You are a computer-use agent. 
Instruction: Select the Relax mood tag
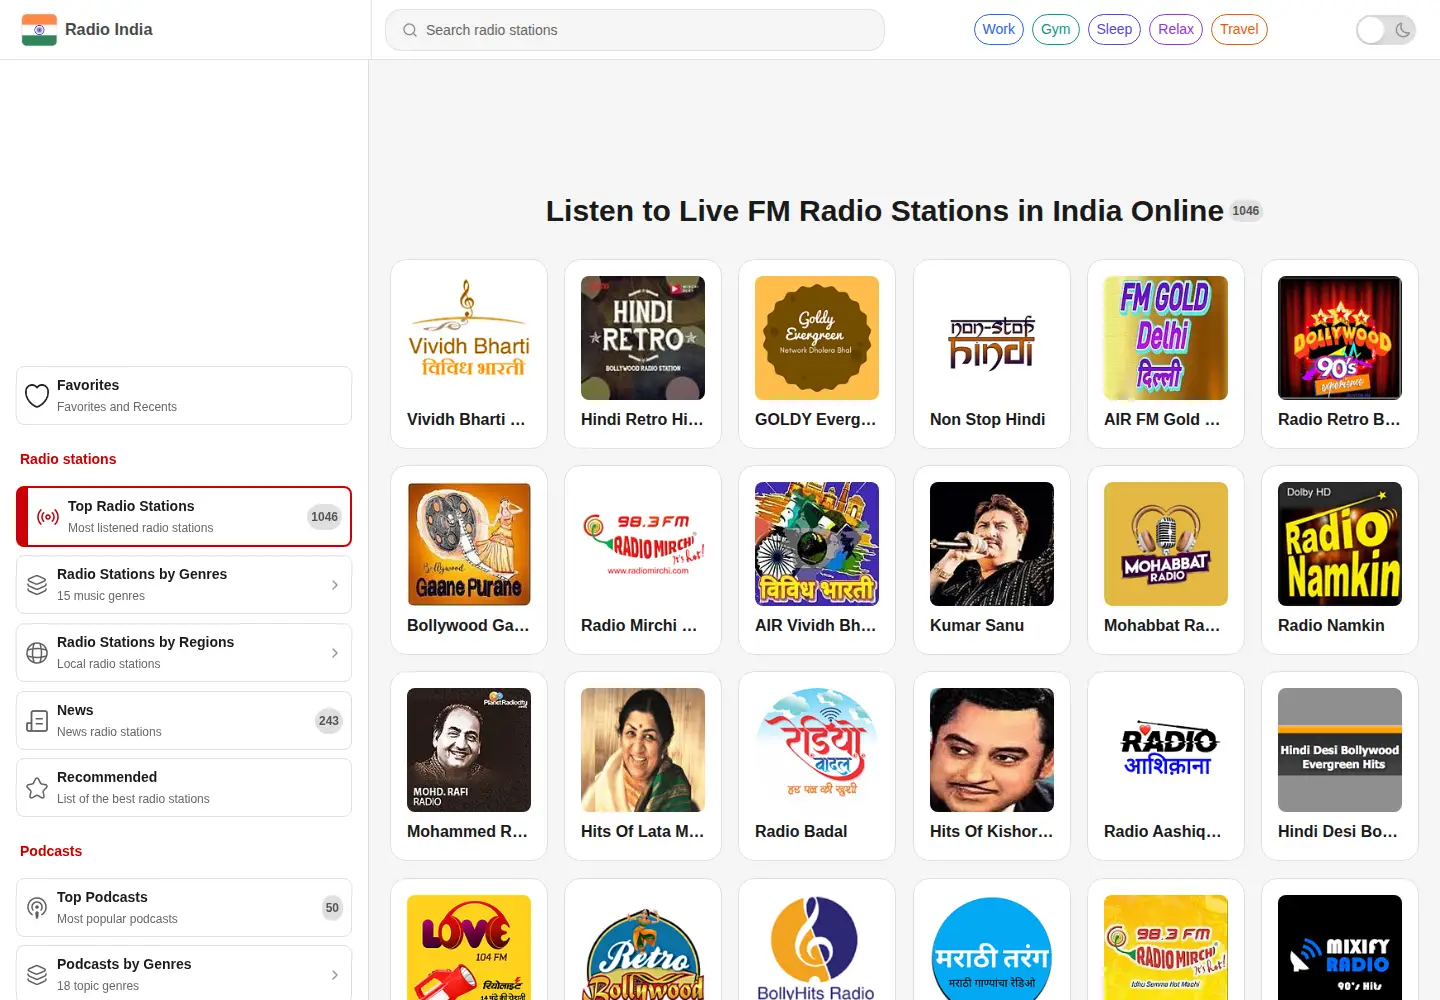click(x=1176, y=29)
